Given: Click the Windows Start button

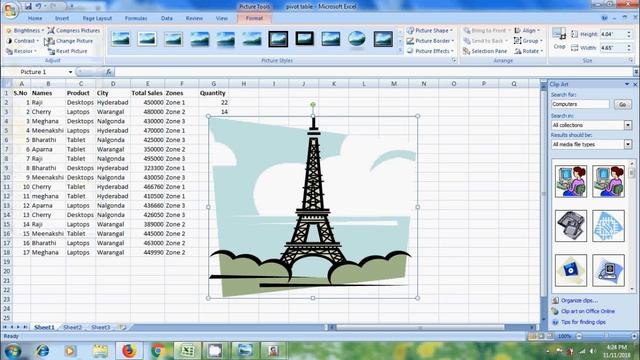Looking at the screenshot, I should (x=13, y=351).
